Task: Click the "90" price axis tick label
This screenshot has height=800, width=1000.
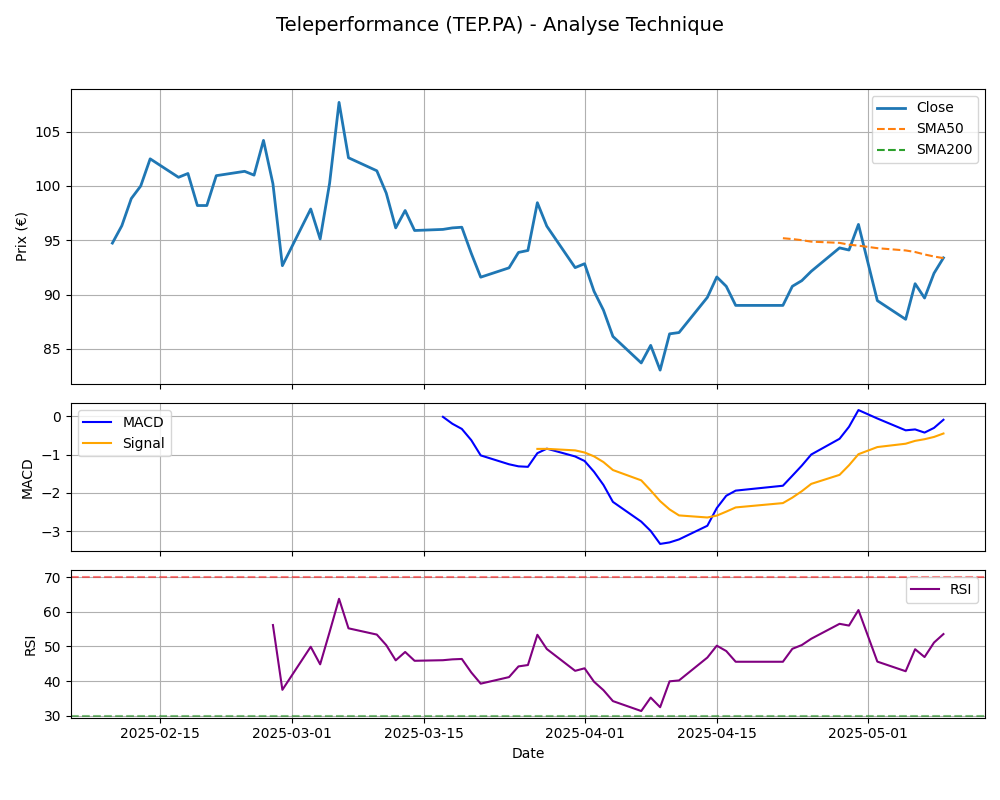Action: click(x=53, y=295)
